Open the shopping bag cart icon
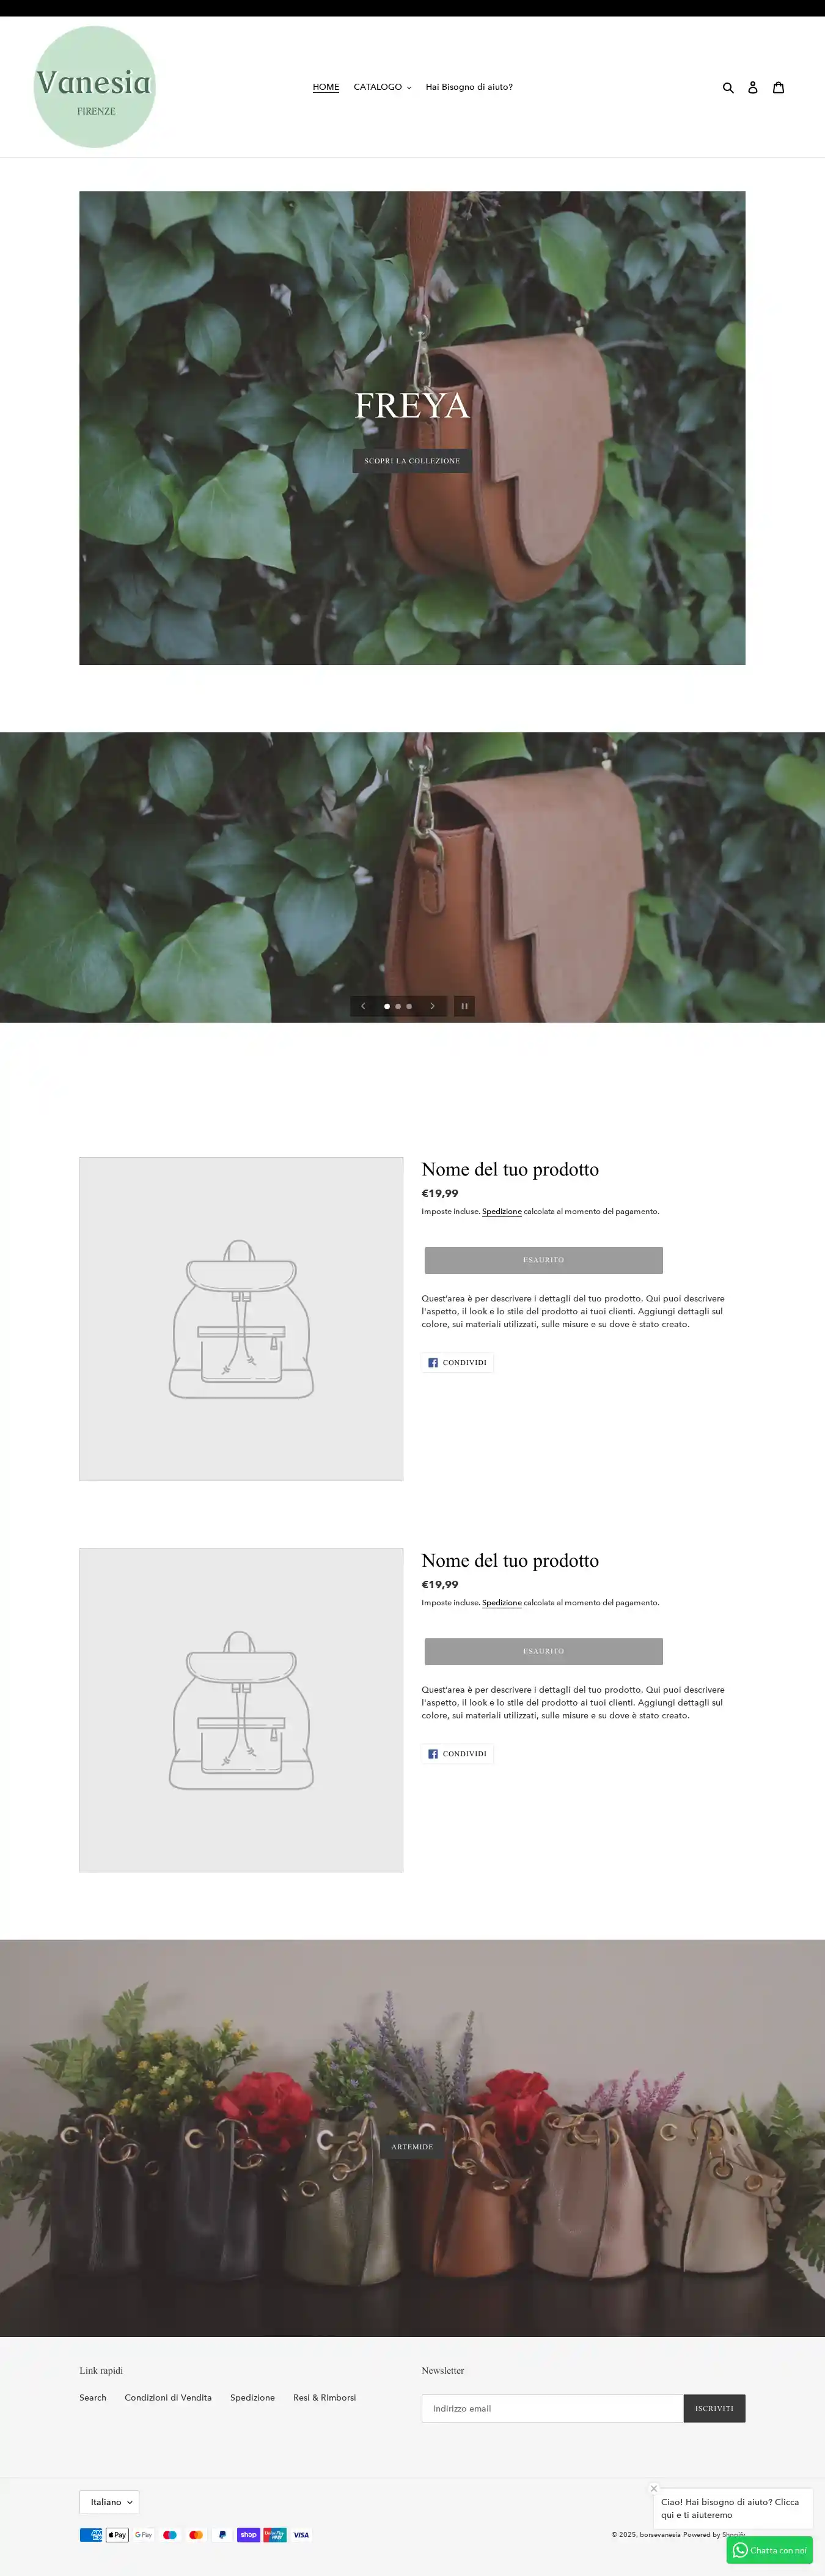The width and height of the screenshot is (825, 2576). point(778,87)
